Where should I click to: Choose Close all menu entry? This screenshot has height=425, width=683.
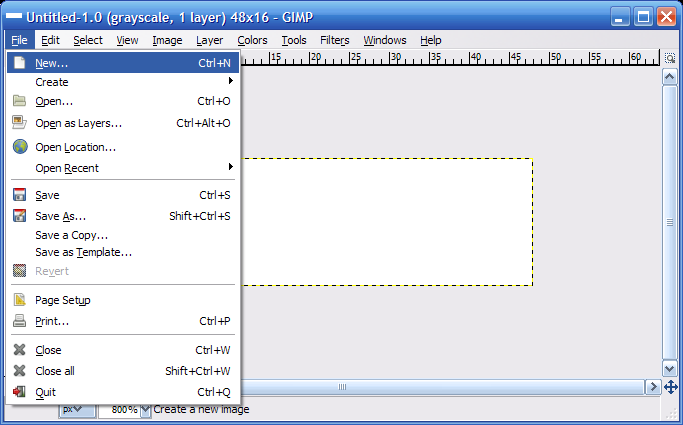[123, 371]
